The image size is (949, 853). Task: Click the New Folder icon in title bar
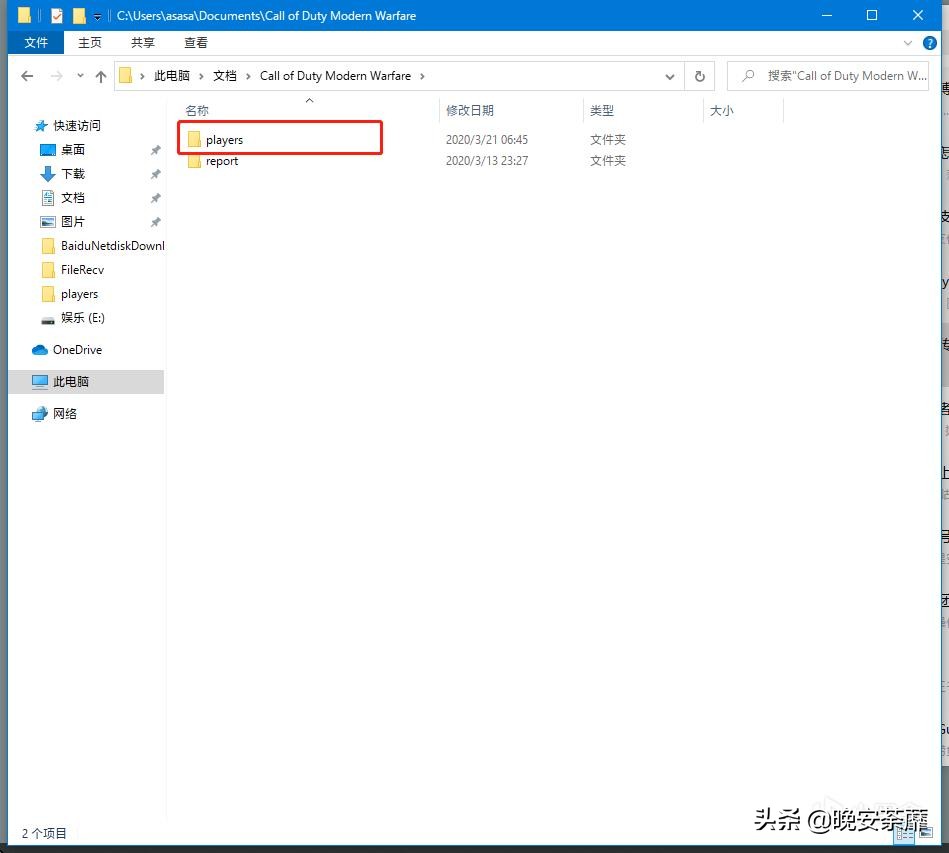pyautogui.click(x=79, y=16)
